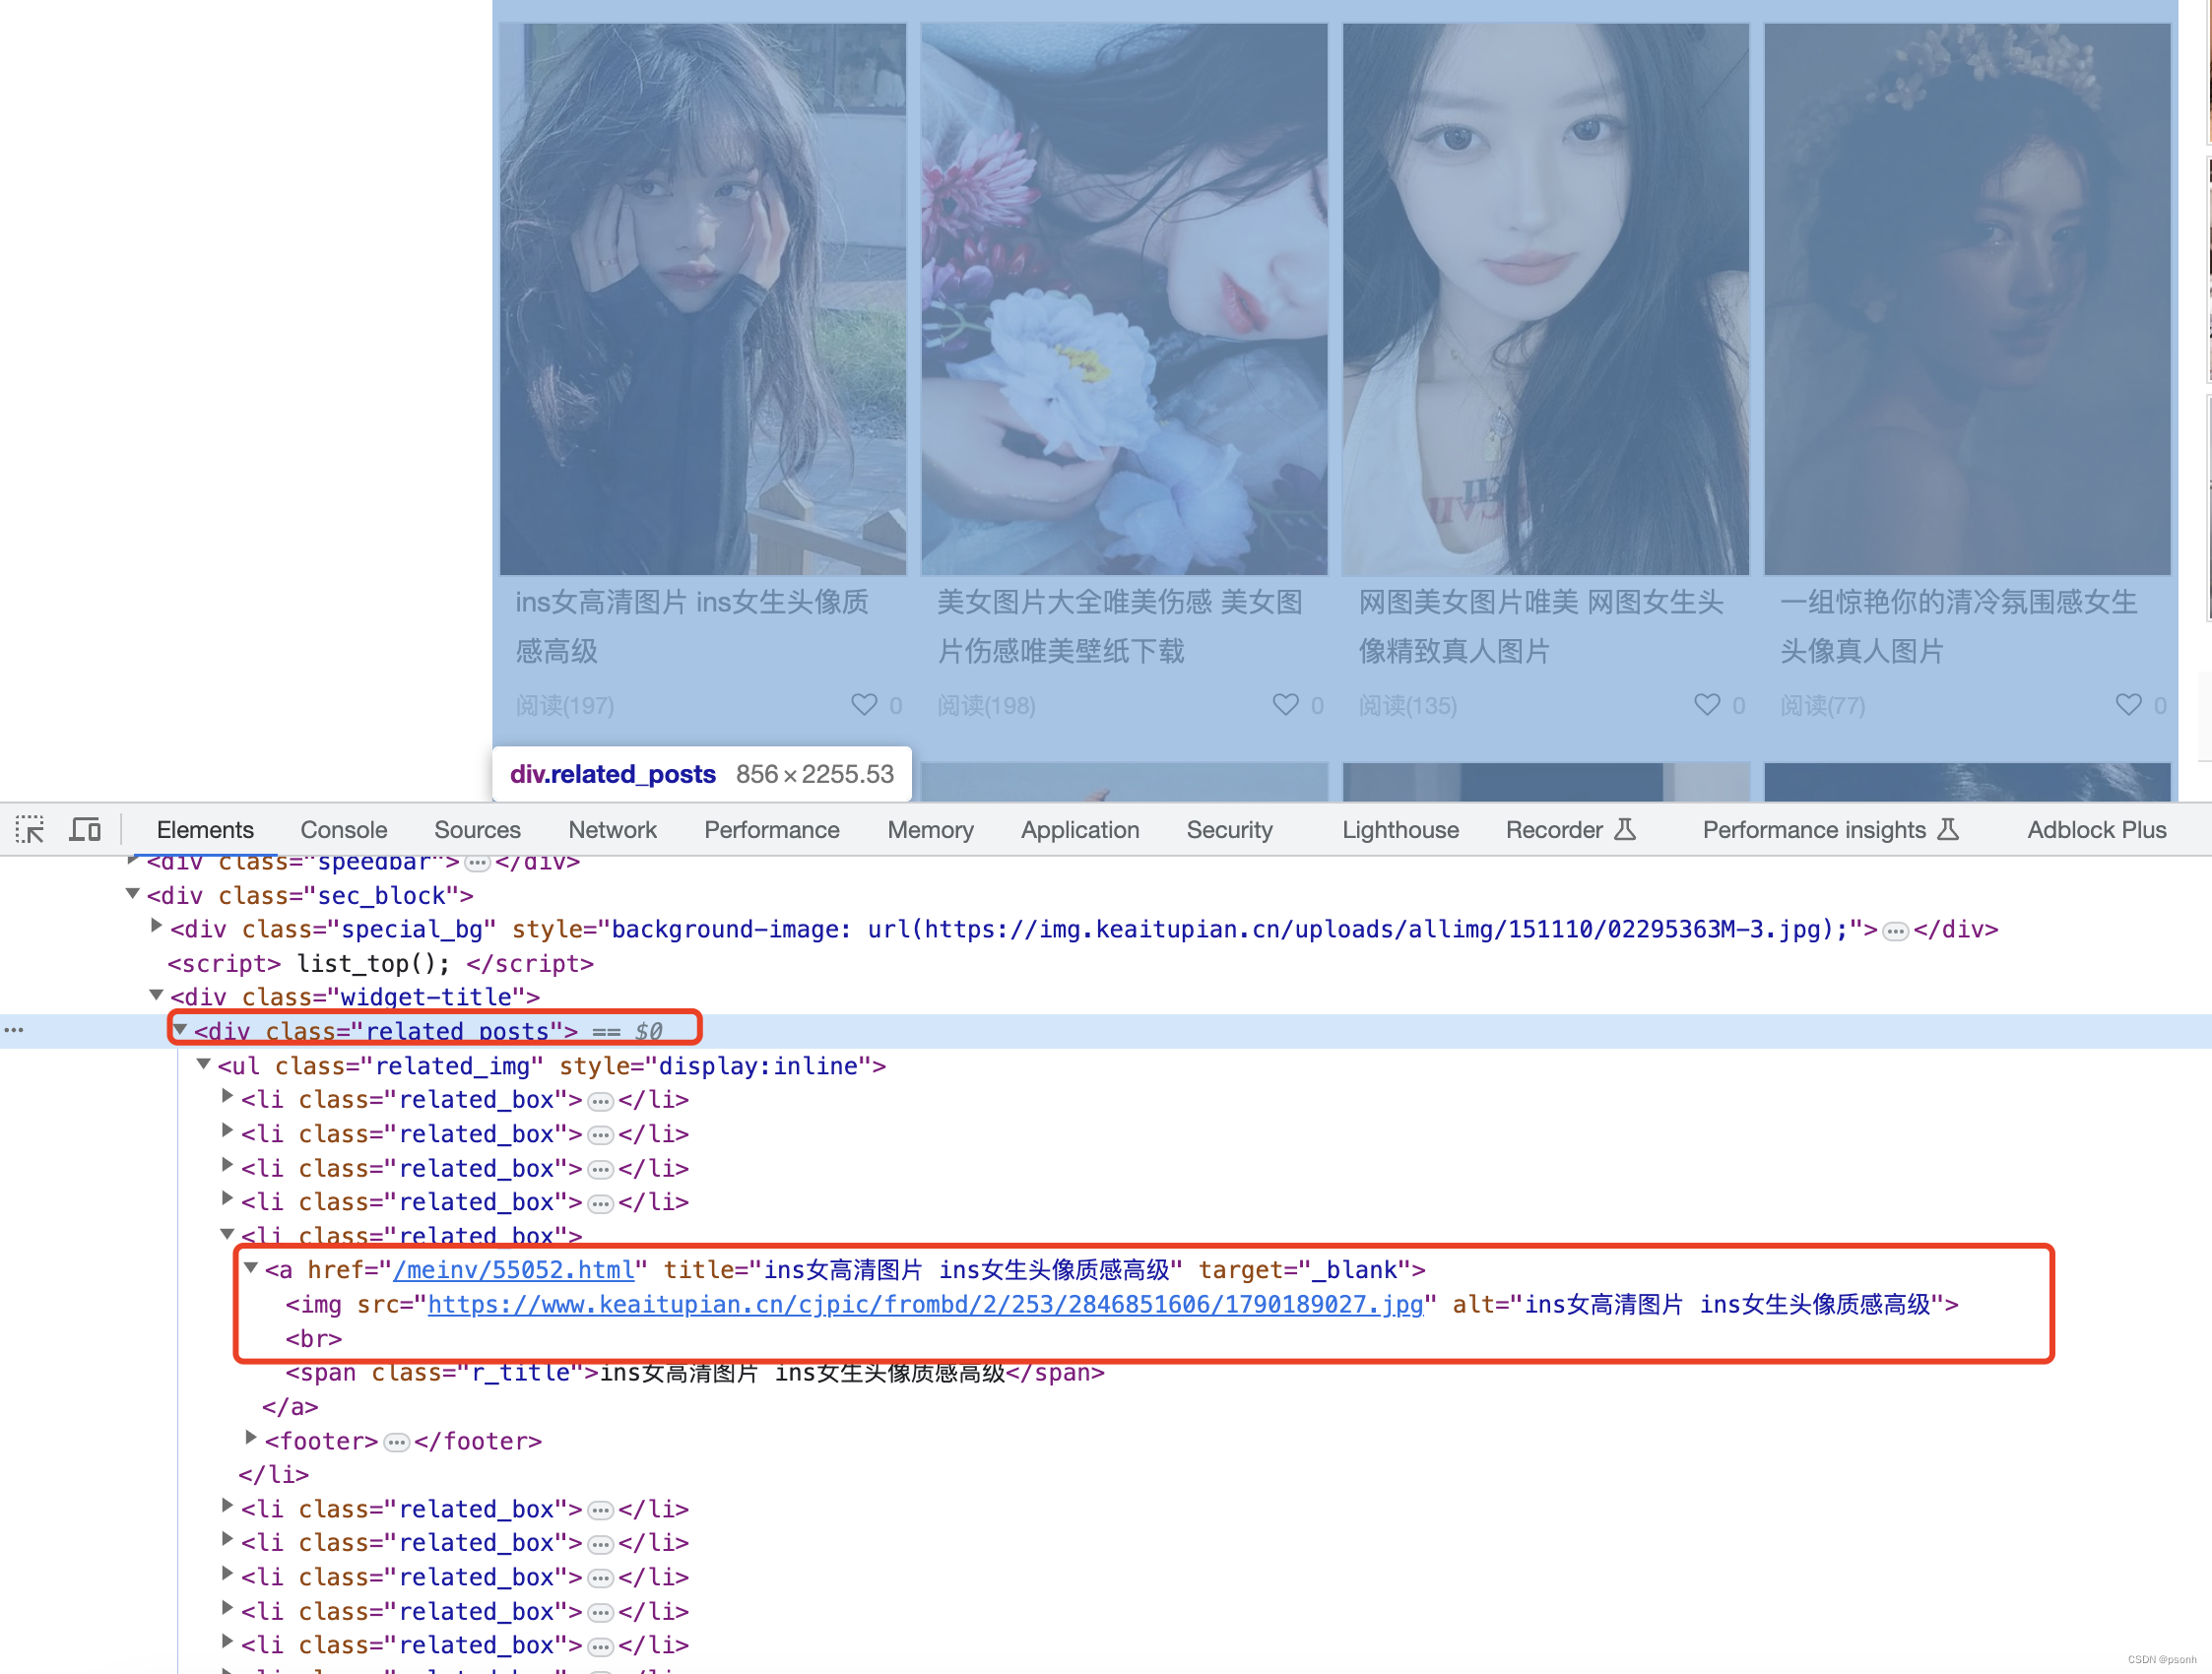Click the 美女图片大全唯美伤感 flower thumbnail

1123,298
